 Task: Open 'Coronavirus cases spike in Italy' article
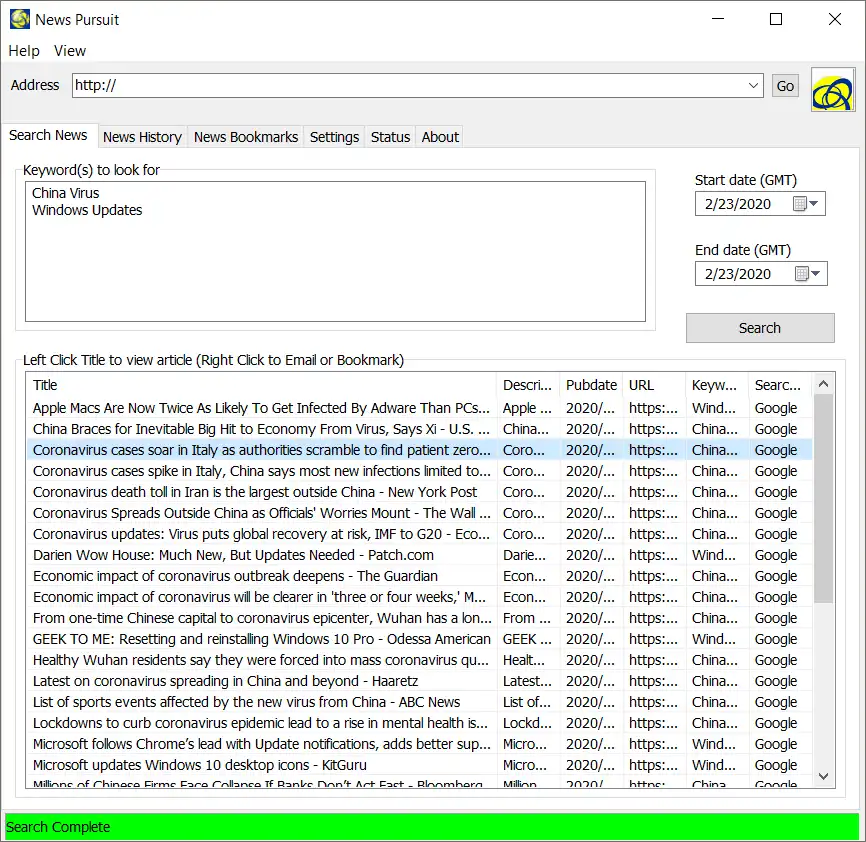261,471
